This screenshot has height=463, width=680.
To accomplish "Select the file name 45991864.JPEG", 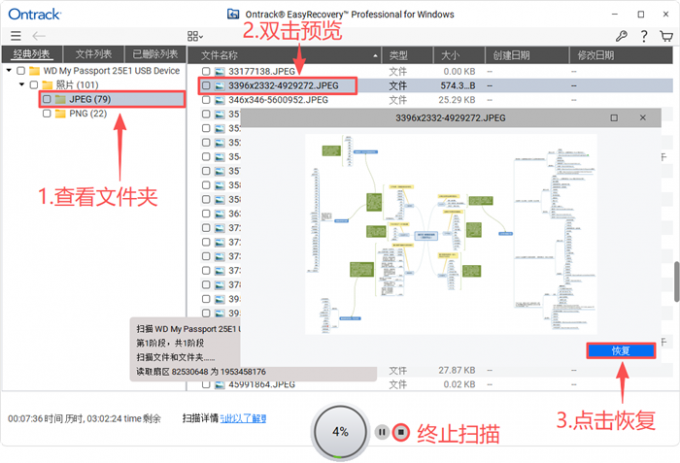I will (x=262, y=385).
